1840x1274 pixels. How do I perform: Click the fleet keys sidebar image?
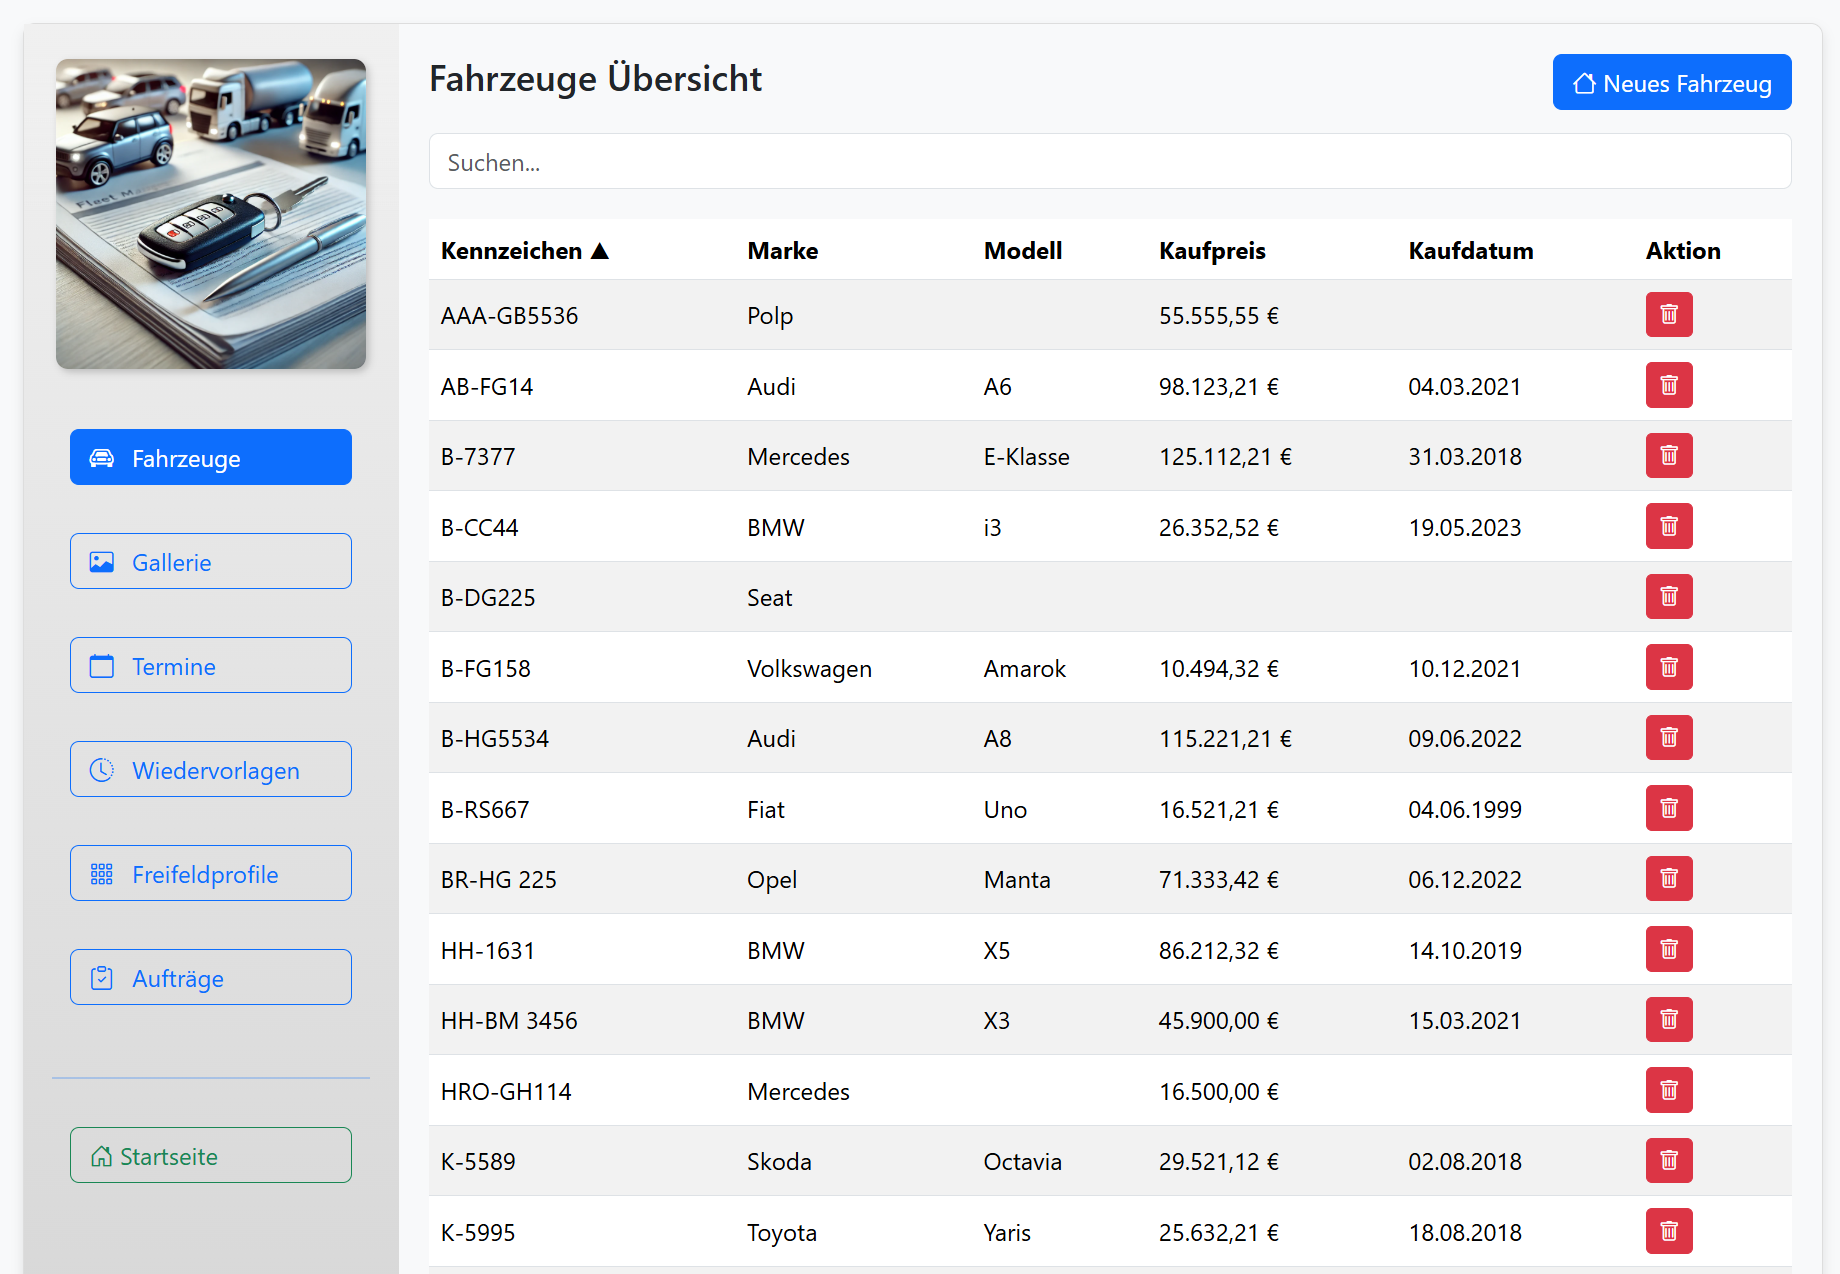tap(211, 214)
